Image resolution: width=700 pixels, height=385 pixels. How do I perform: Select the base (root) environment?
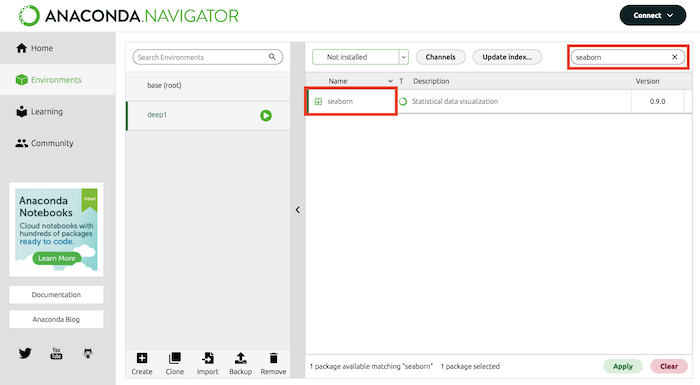pos(208,85)
